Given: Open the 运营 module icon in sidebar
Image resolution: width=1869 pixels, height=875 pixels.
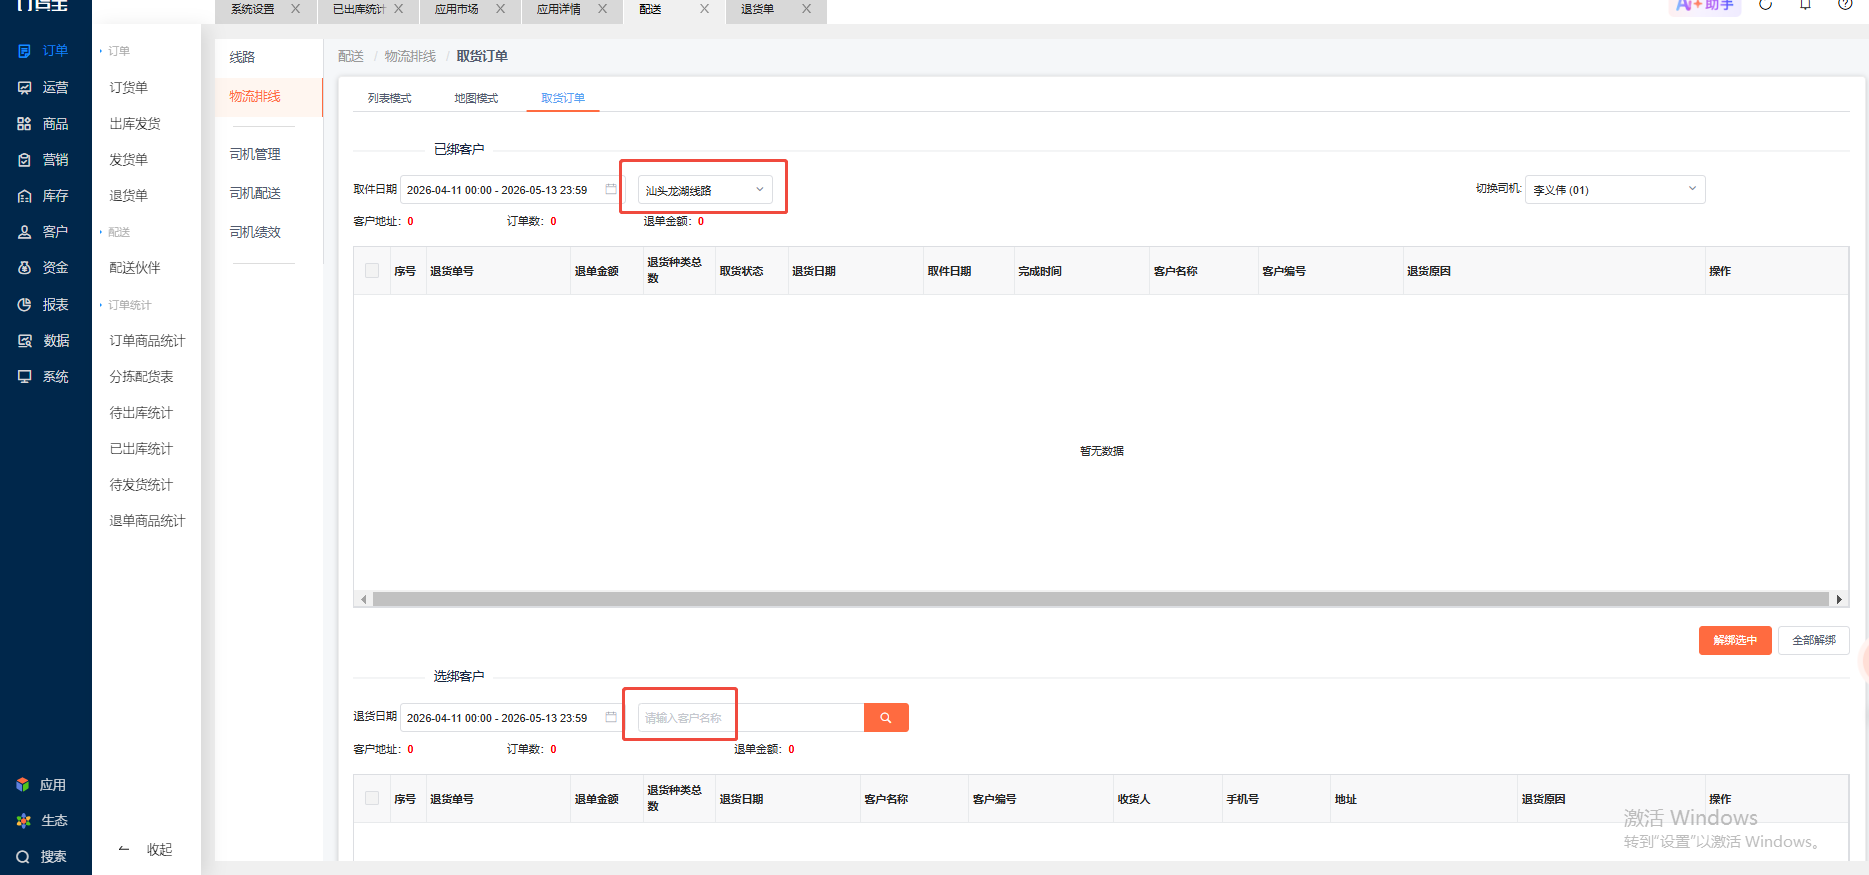Looking at the screenshot, I should pos(24,88).
